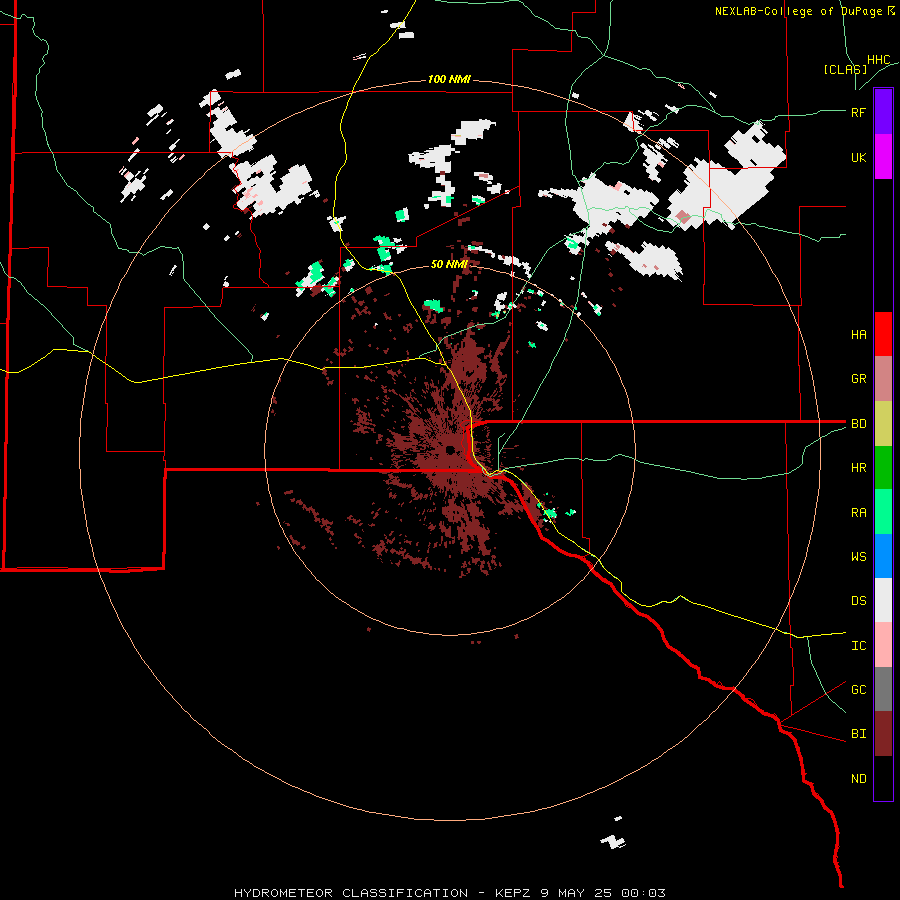Click the RA light green legend swatch
This screenshot has width=900, height=900.
tap(883, 512)
